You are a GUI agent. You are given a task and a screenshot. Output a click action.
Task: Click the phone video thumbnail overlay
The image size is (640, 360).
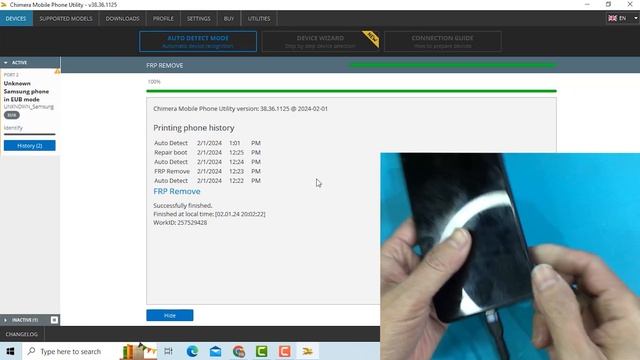click(x=510, y=256)
